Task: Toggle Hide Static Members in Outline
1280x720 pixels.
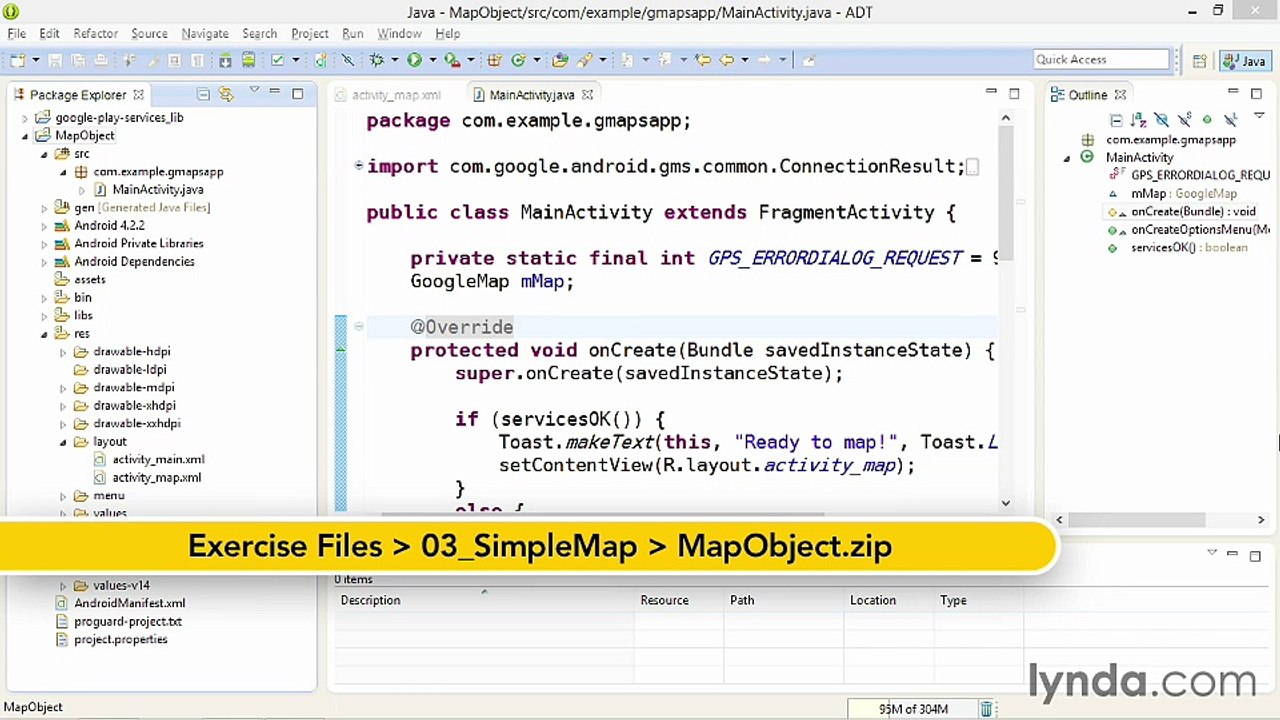Action: click(x=1184, y=120)
